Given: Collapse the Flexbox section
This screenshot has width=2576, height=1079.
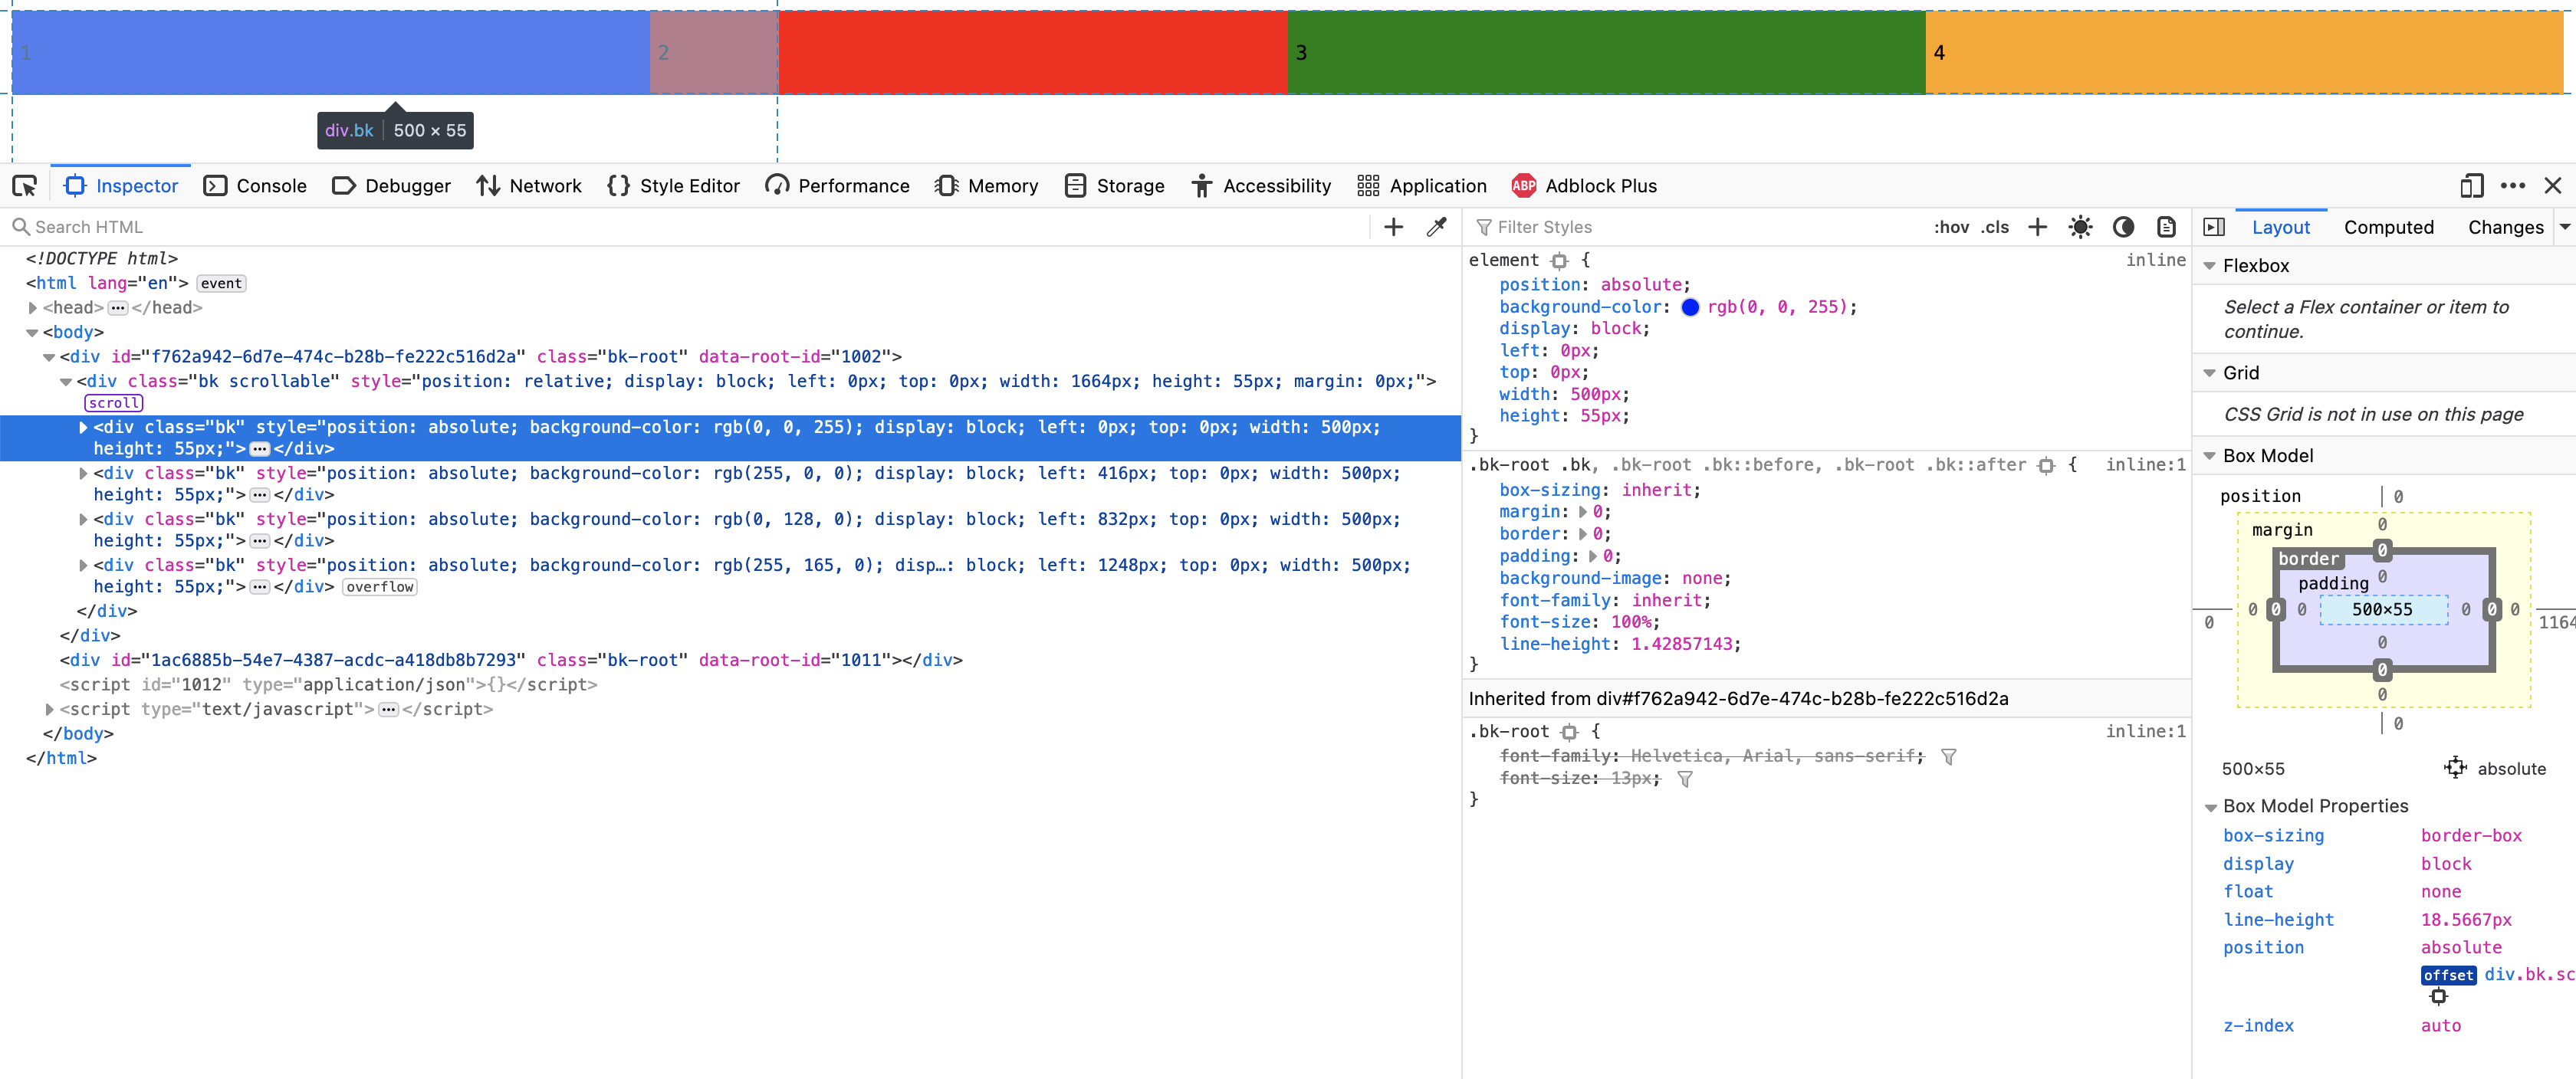Looking at the screenshot, I should point(2210,266).
